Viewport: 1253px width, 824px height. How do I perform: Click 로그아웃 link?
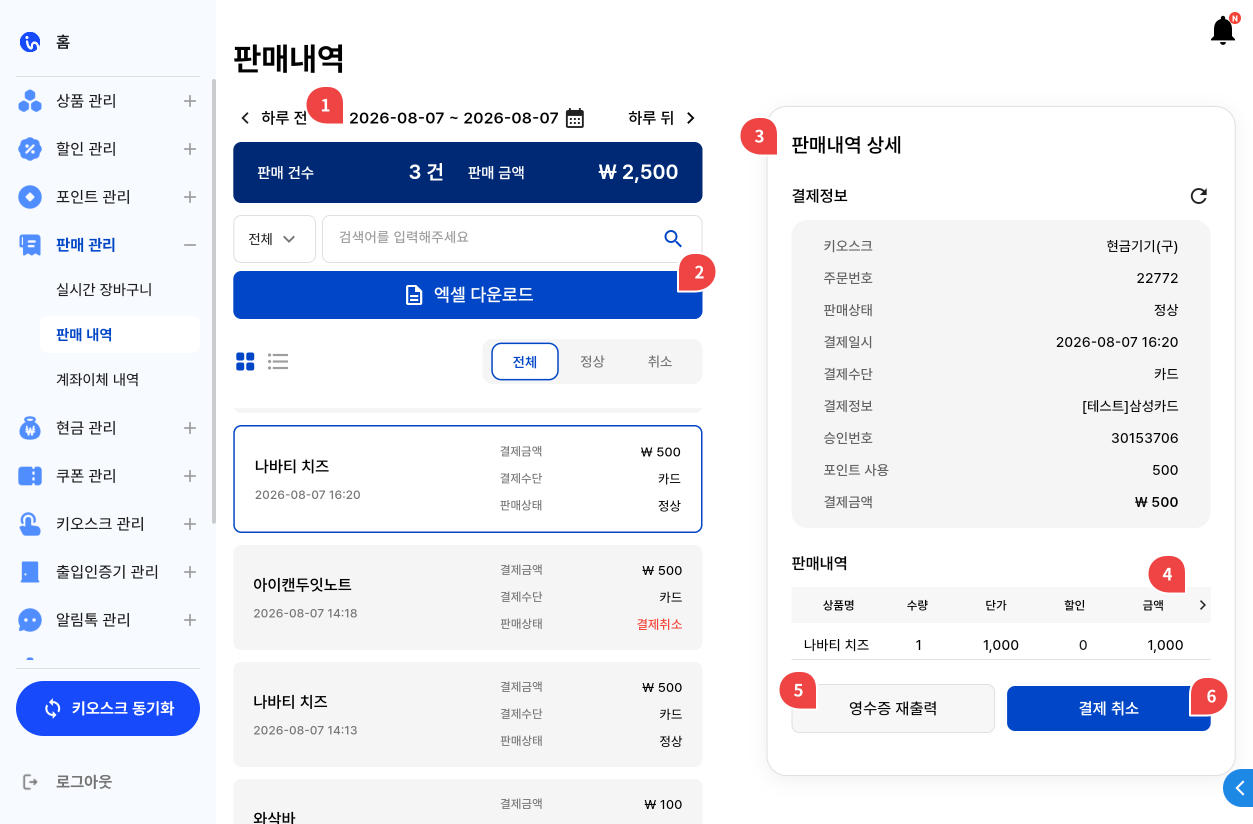click(84, 781)
